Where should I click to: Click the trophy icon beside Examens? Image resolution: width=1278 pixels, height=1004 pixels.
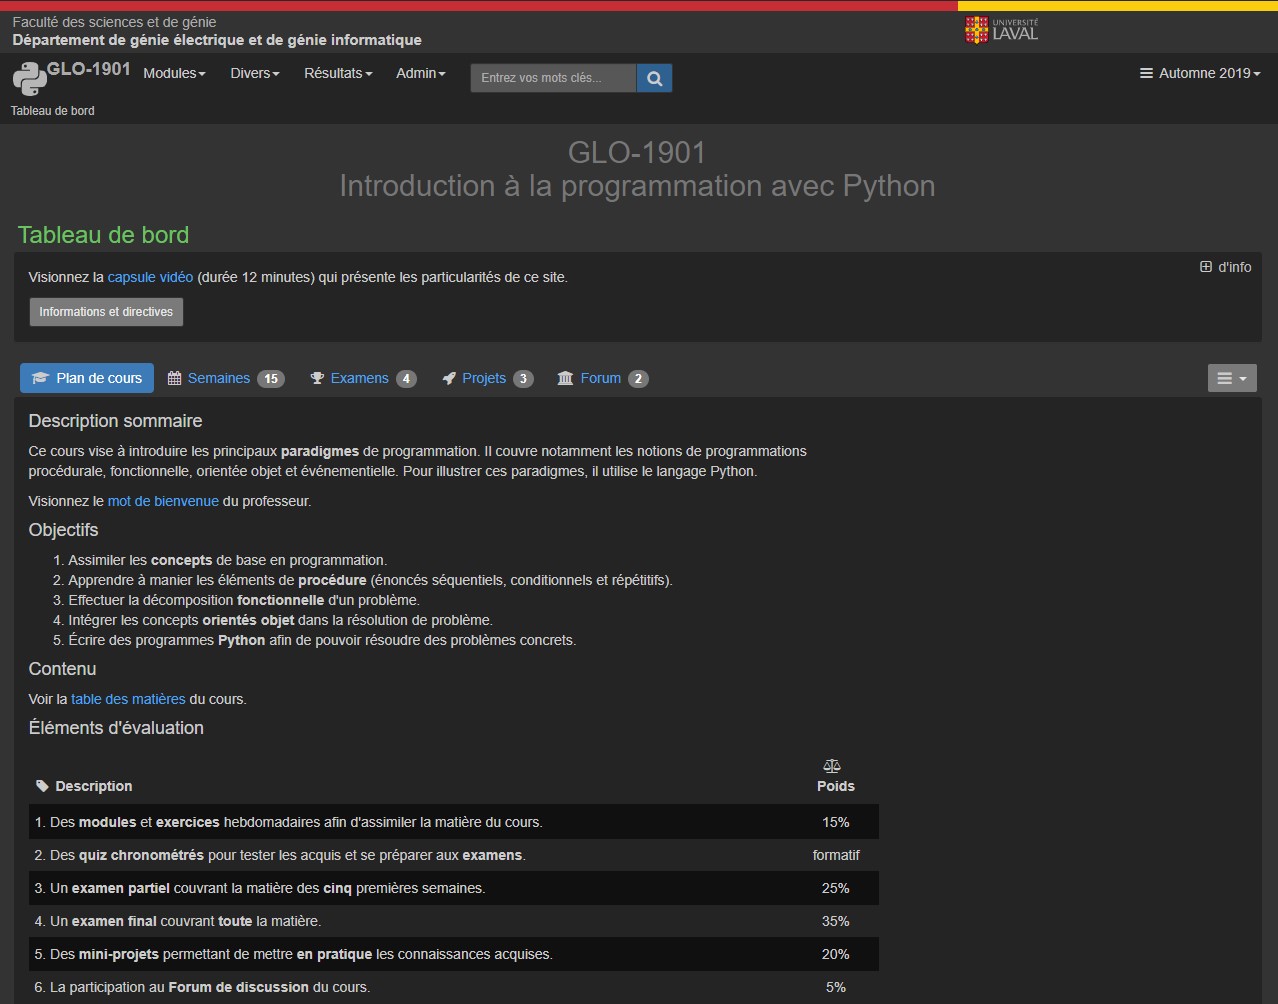click(x=317, y=378)
